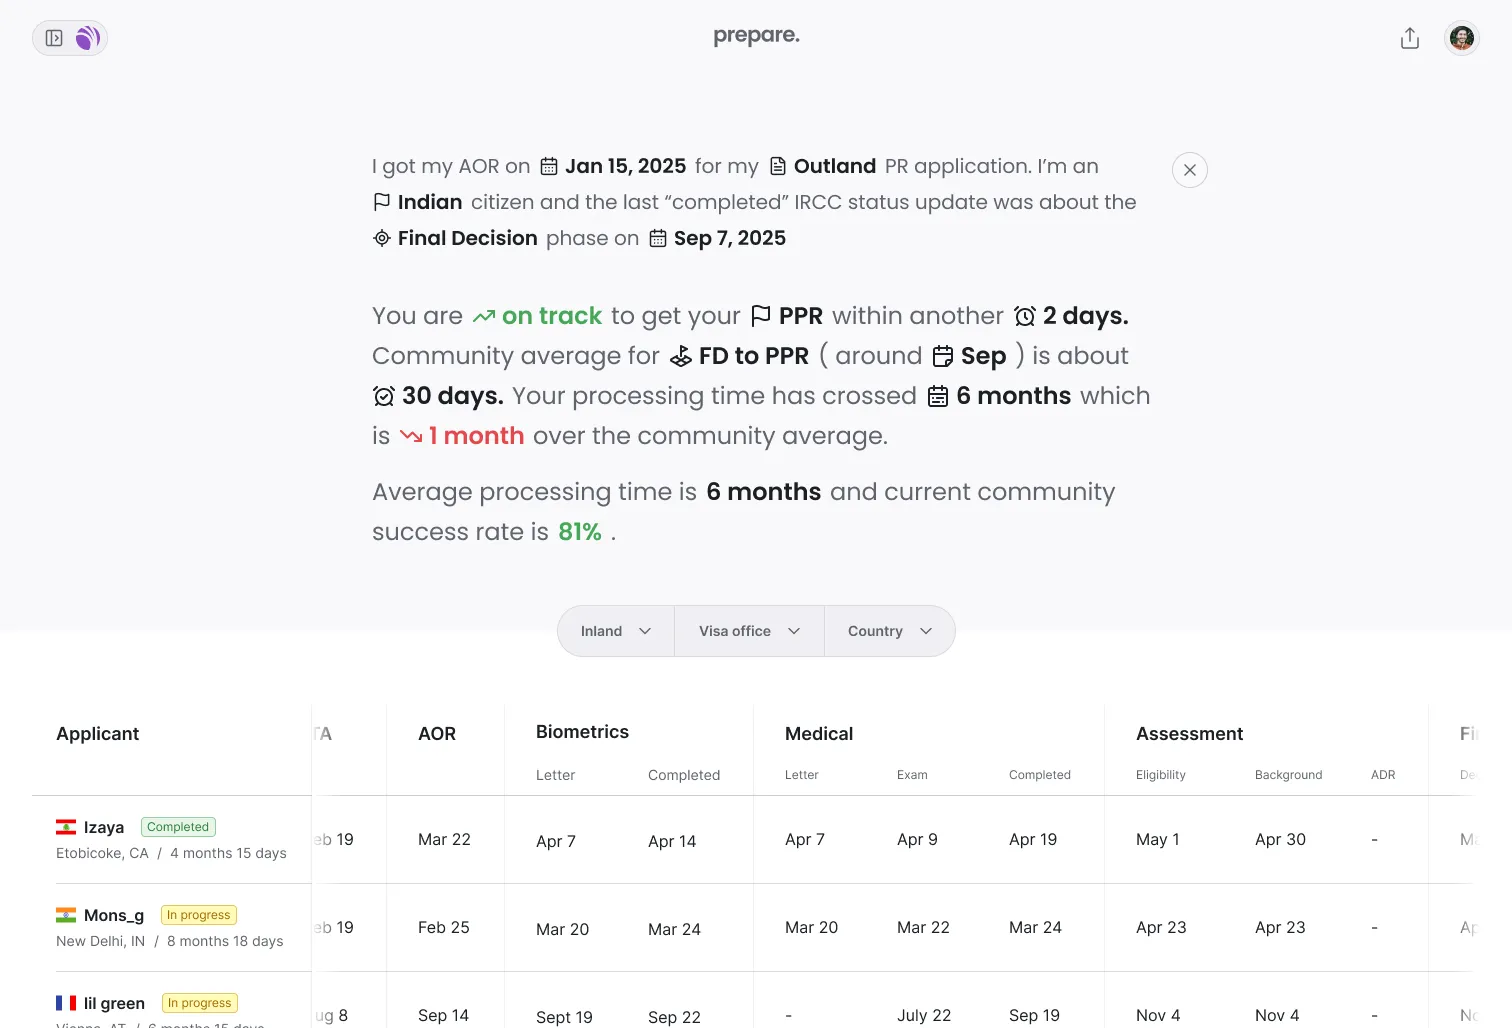Viewport: 1512px width, 1028px height.
Task: Open applicant Mons_g's entry
Action: [114, 916]
